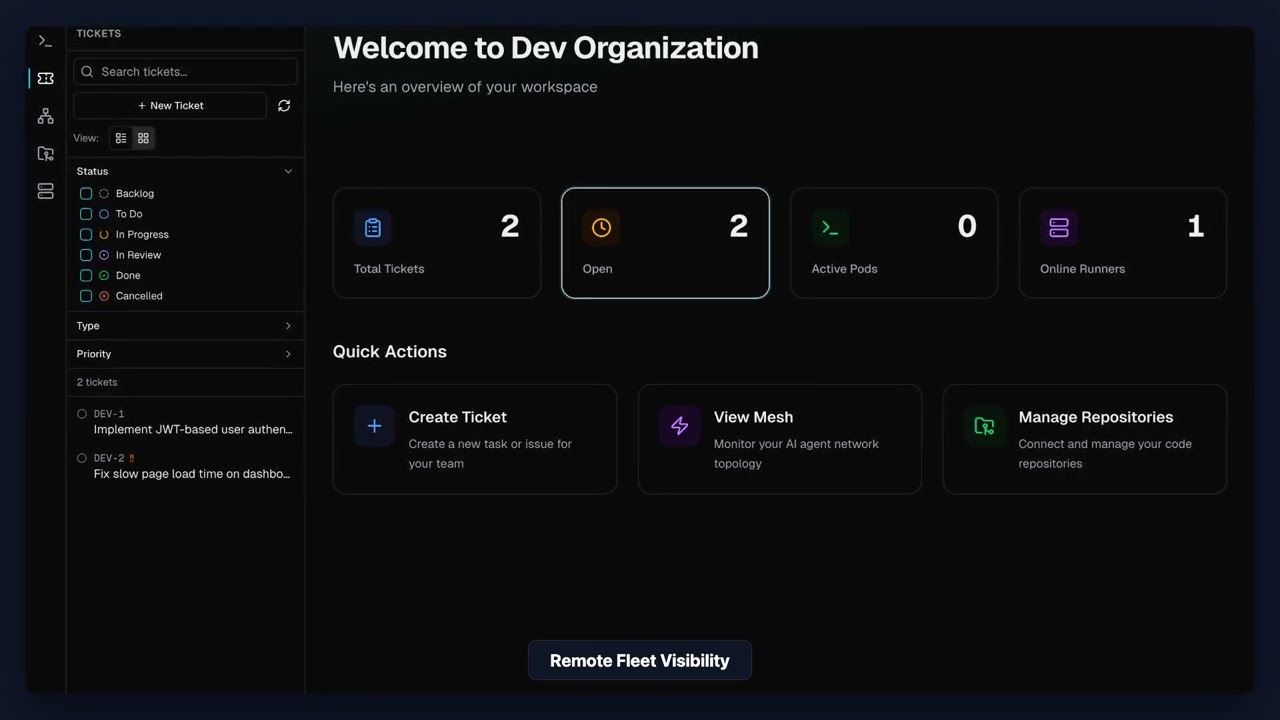Select the Tickets icon in the sidebar
The height and width of the screenshot is (720, 1280).
pos(45,78)
